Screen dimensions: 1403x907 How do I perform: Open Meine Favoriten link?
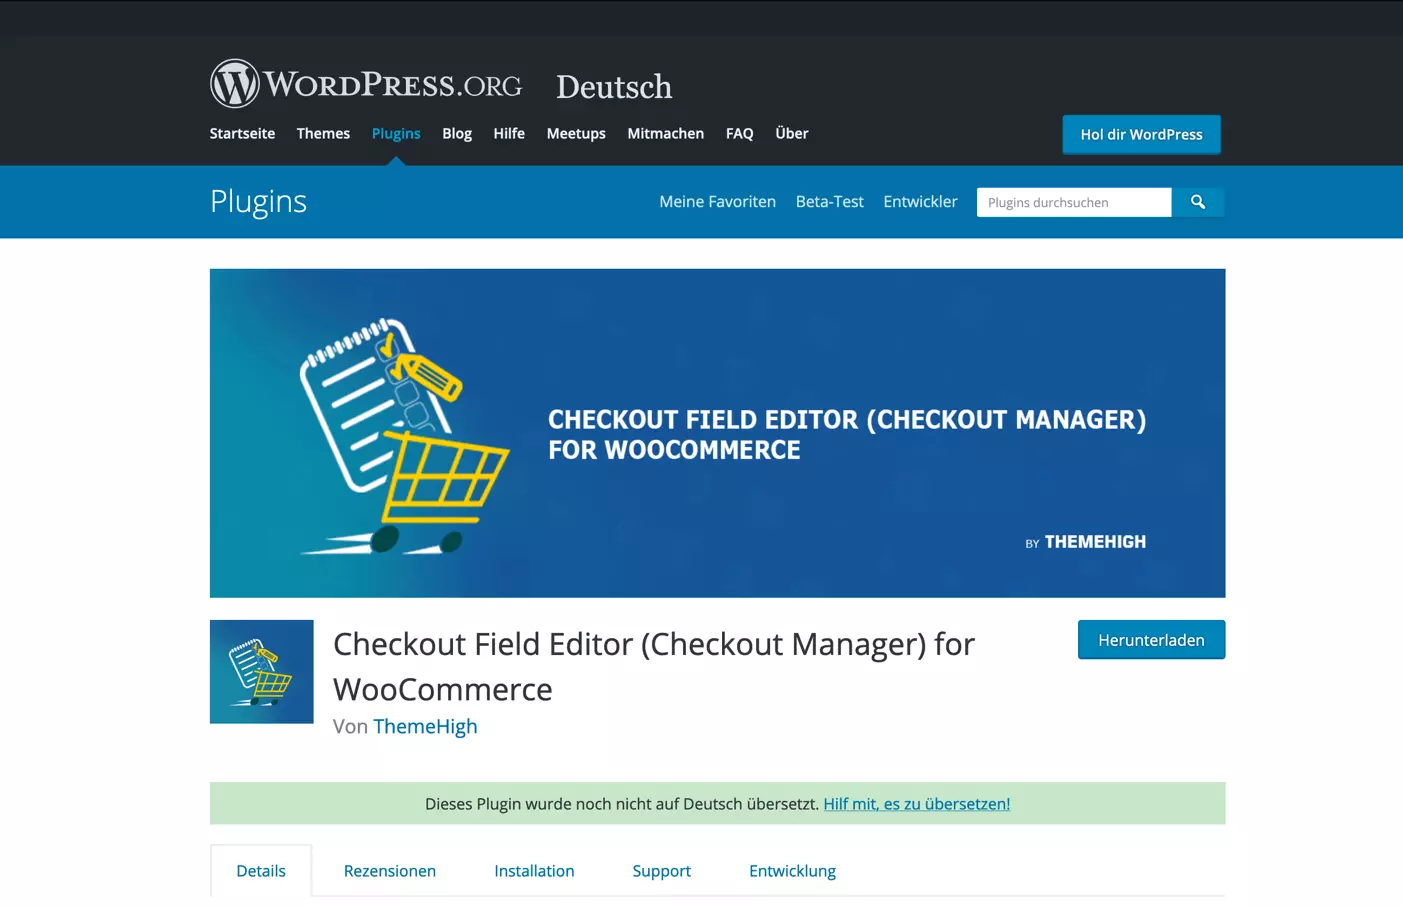point(717,202)
